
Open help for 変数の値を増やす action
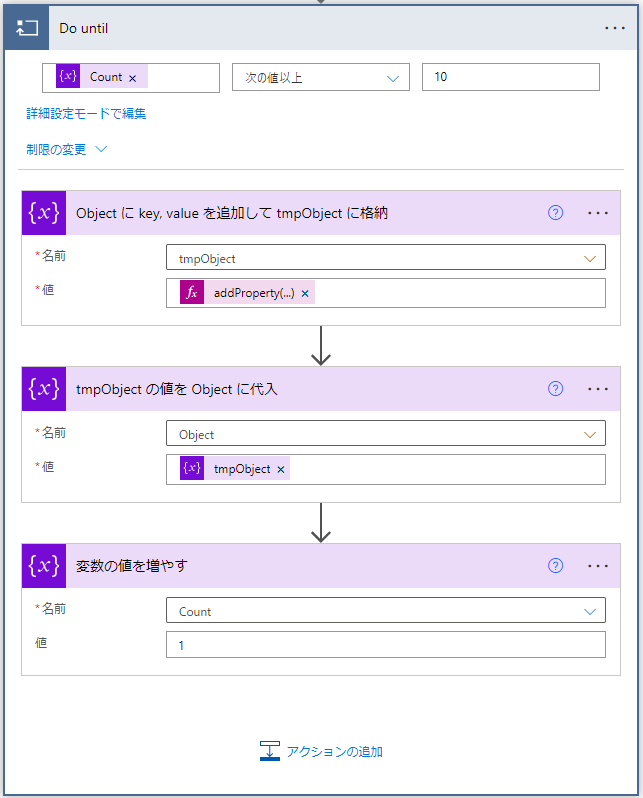[x=555, y=566]
